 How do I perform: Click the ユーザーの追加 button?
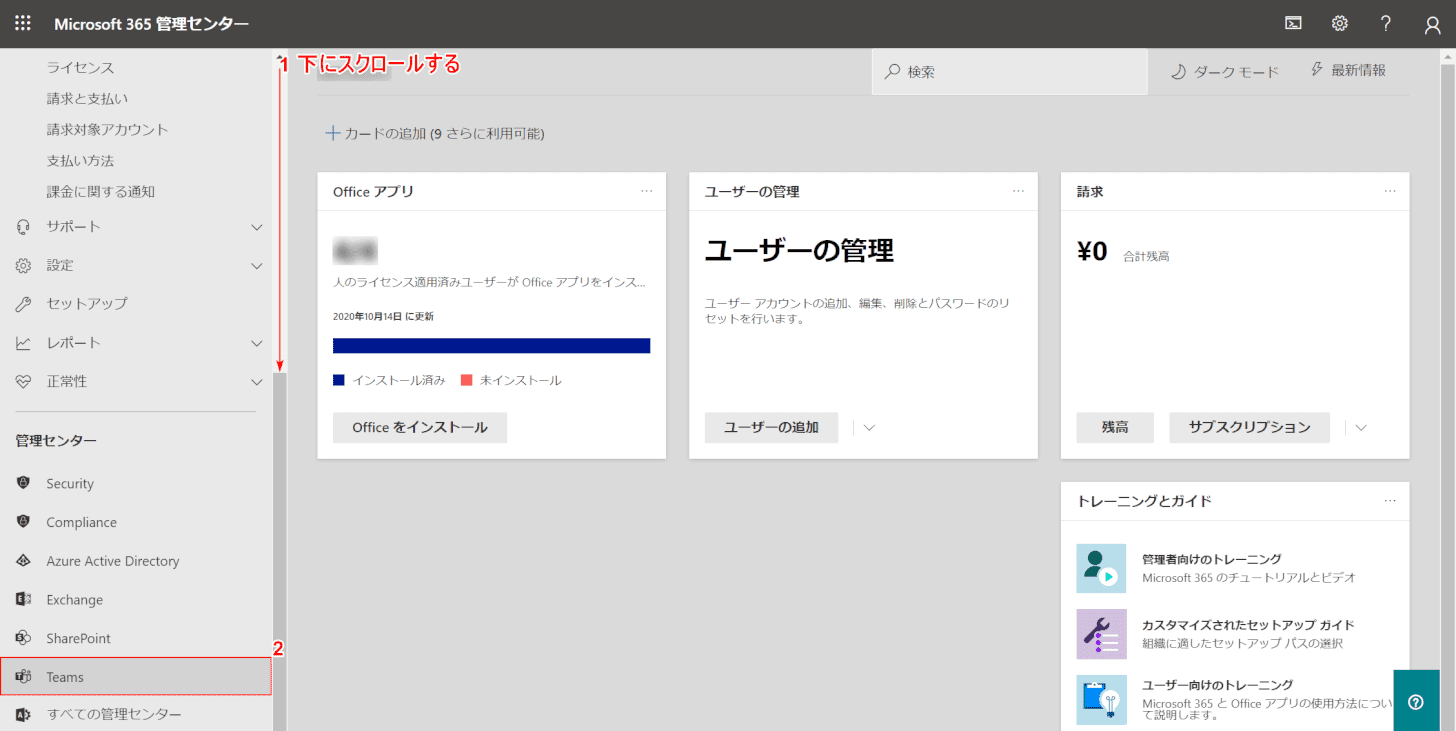[771, 427]
